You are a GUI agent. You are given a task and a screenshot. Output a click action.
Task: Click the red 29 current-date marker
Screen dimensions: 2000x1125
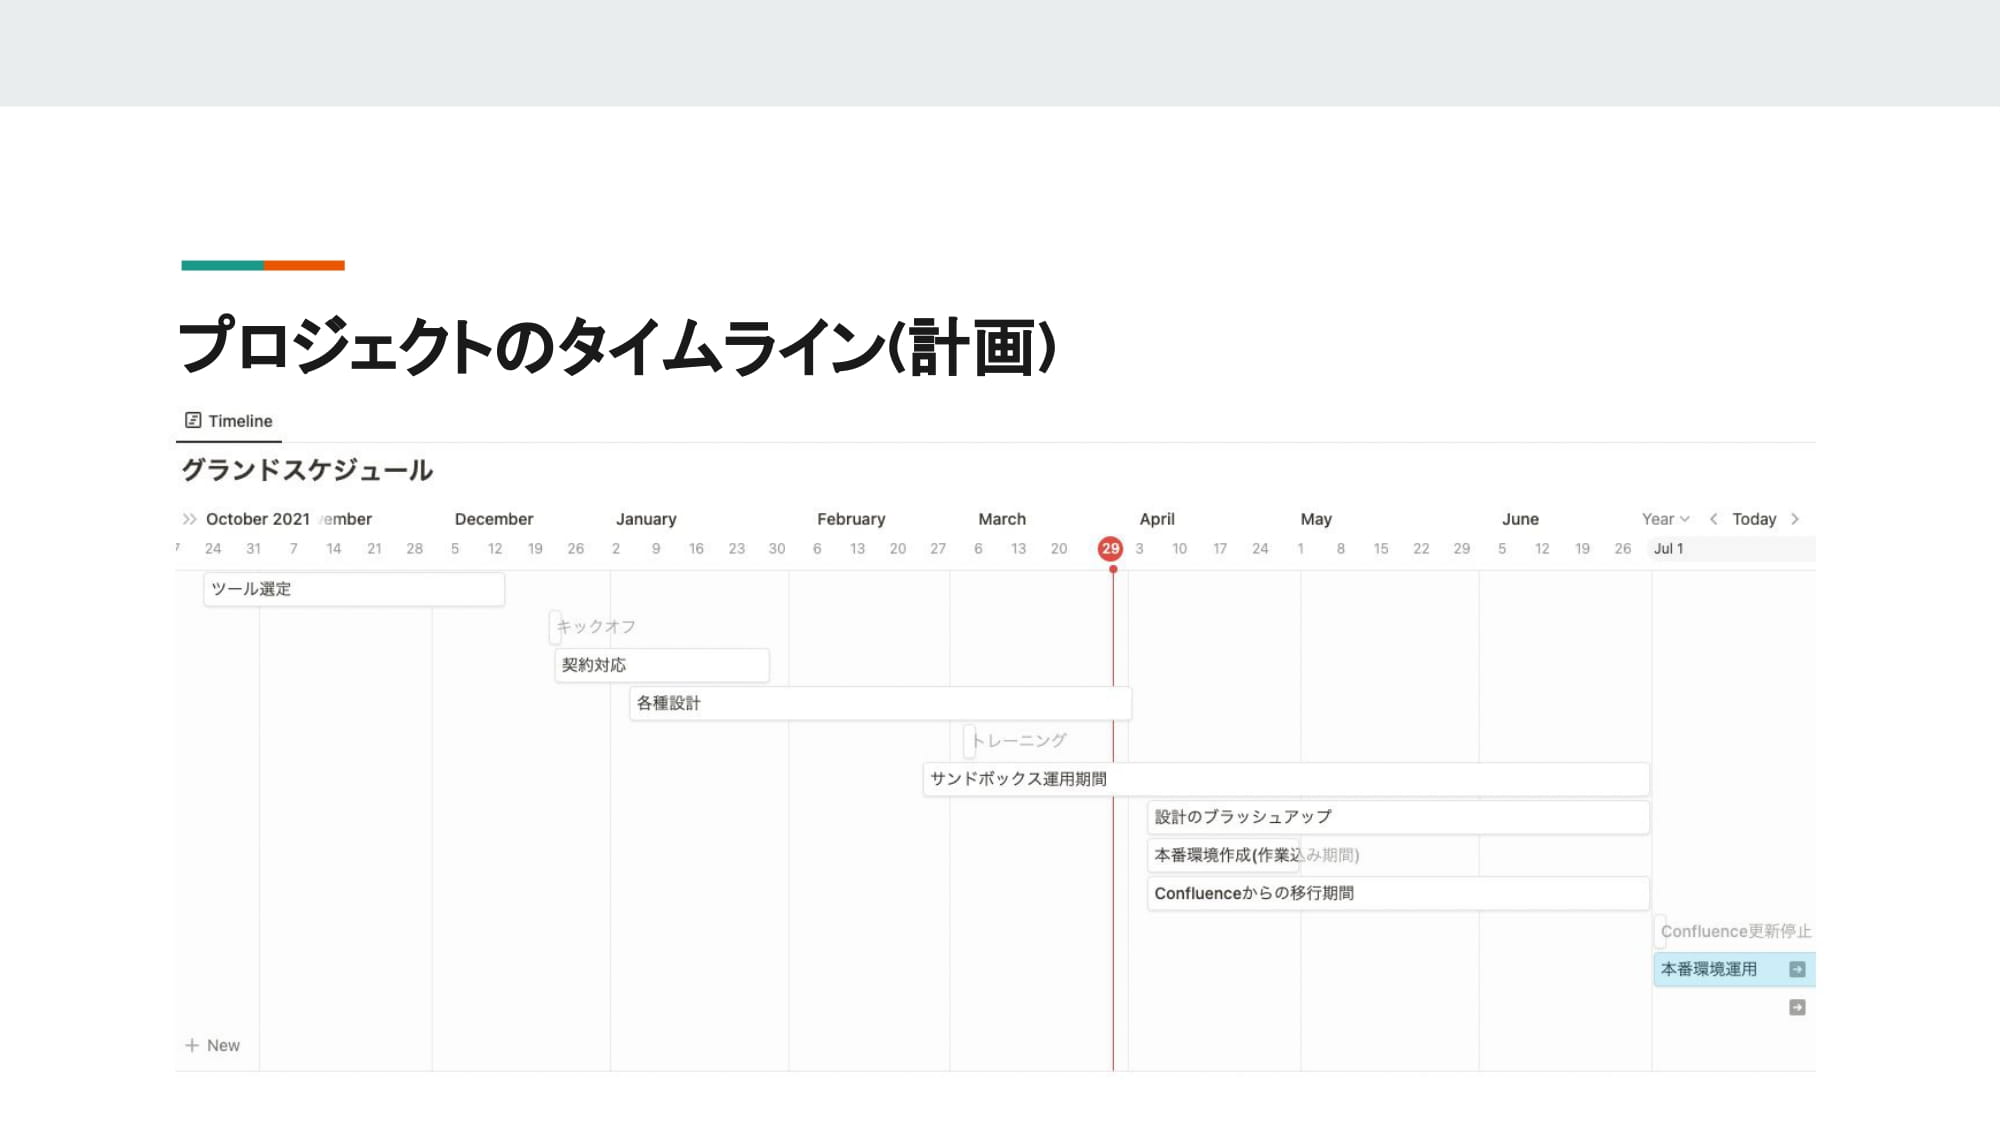click(1110, 548)
